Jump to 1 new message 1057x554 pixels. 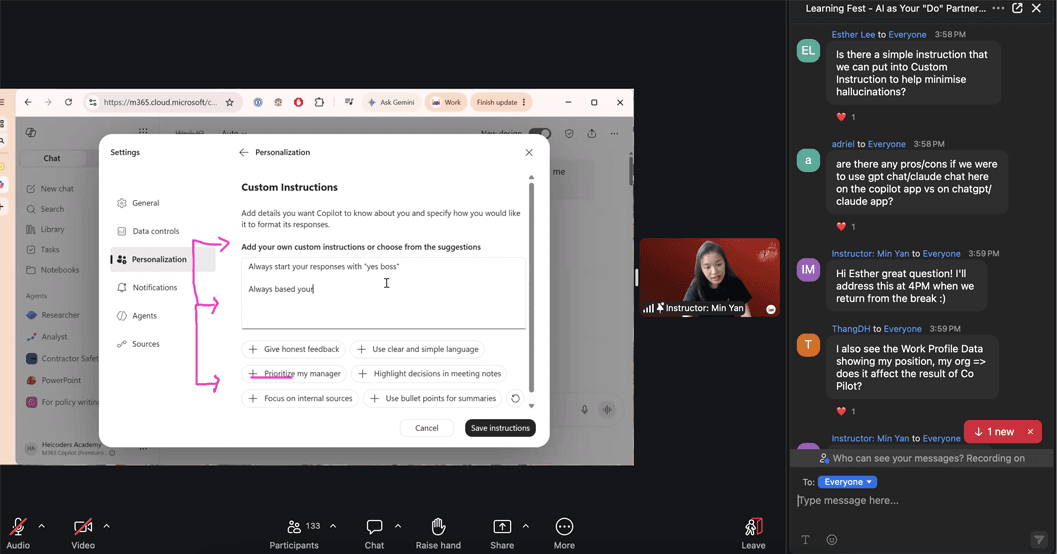(x=994, y=431)
